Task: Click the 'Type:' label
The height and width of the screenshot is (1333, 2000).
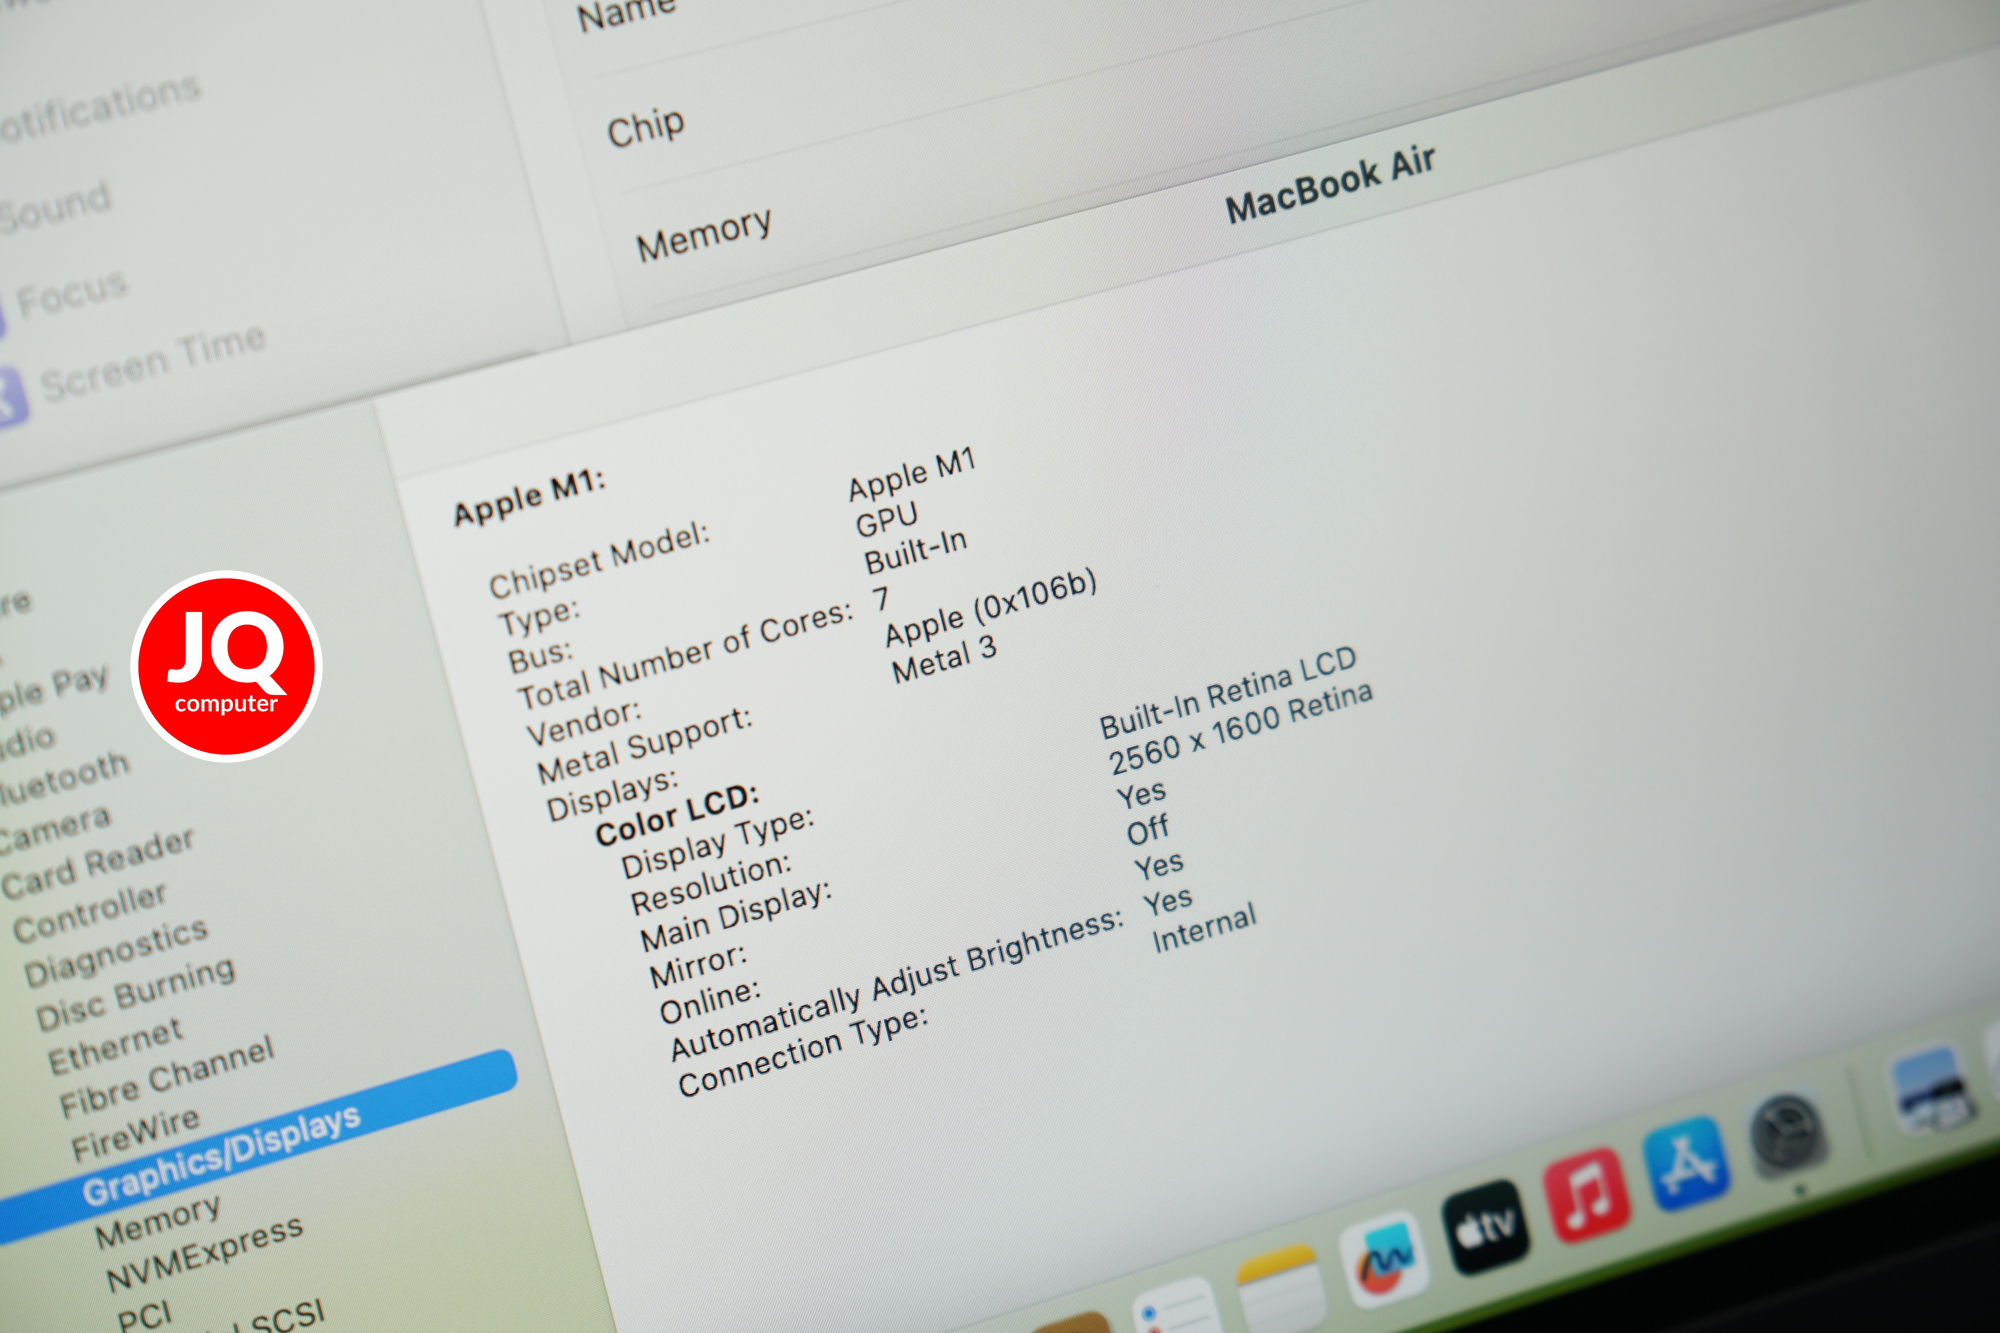Action: (x=539, y=617)
